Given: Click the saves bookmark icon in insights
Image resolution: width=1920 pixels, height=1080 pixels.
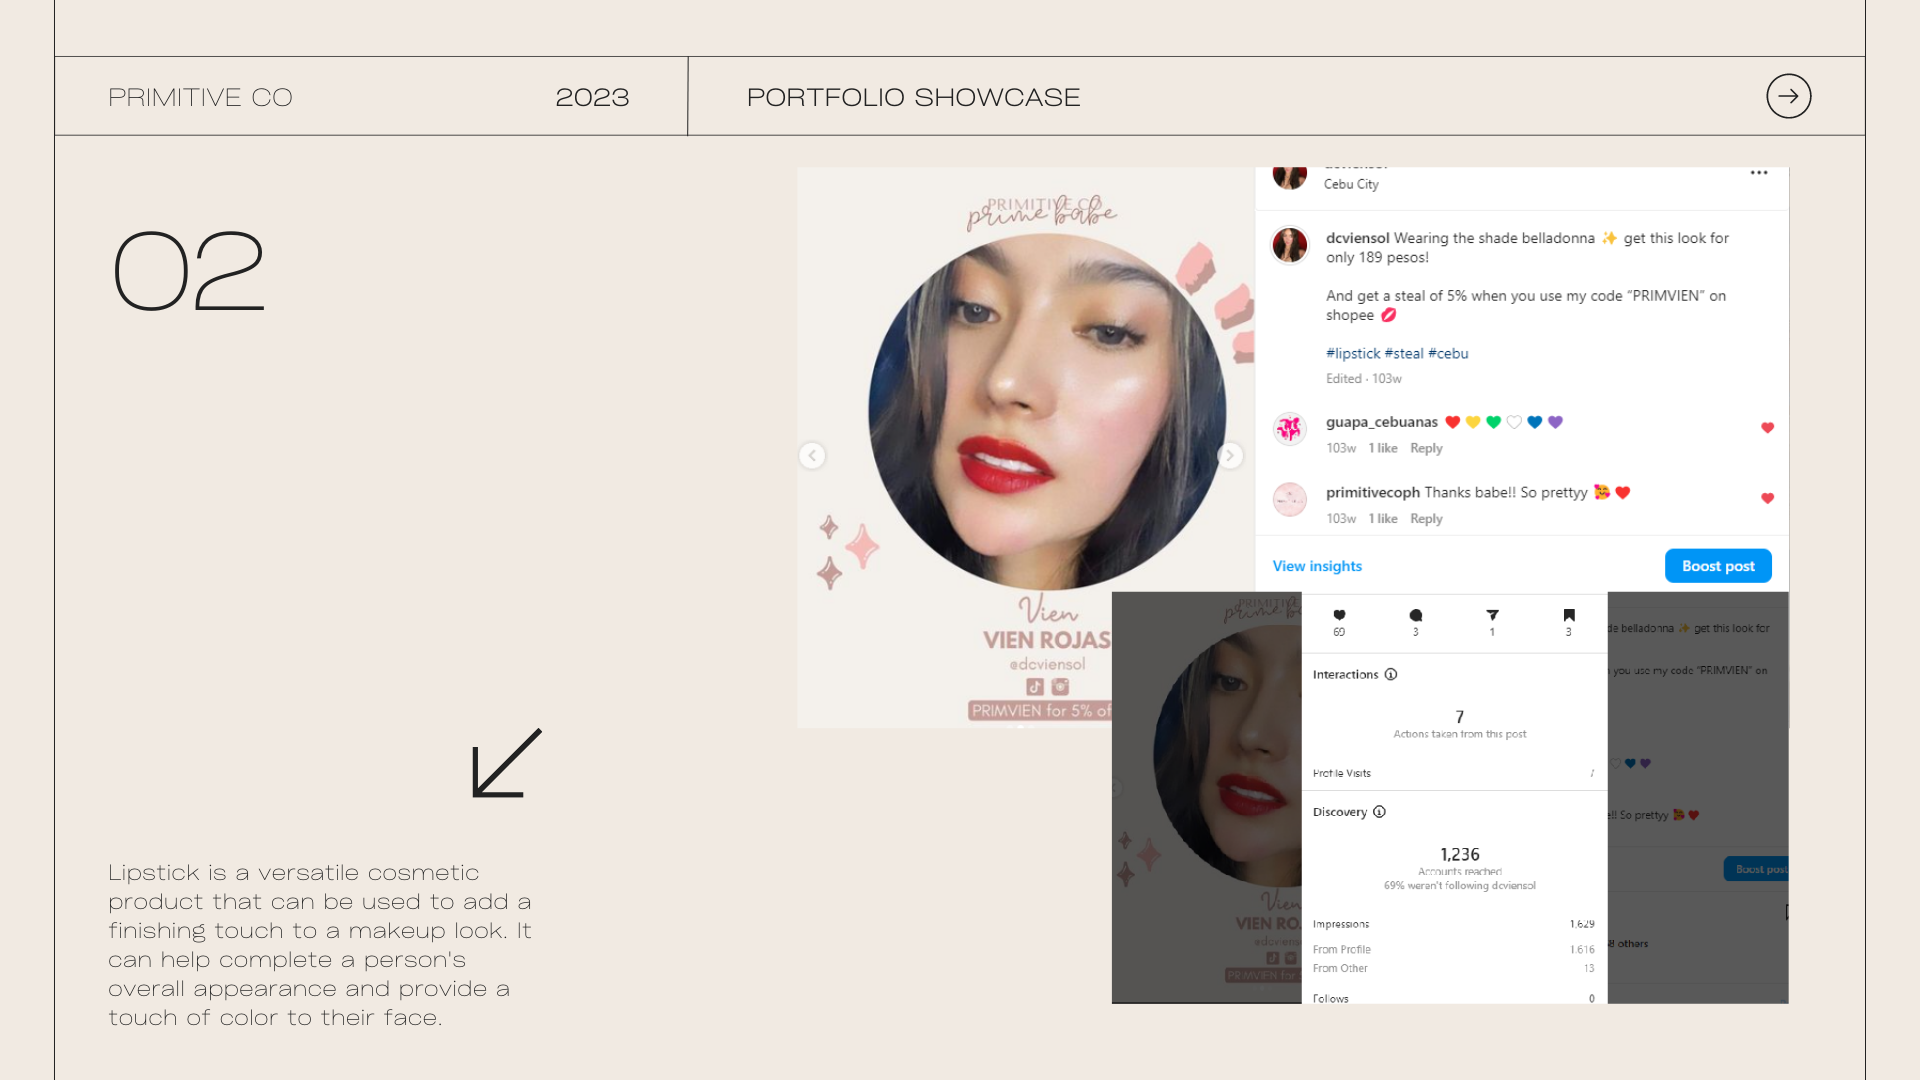Looking at the screenshot, I should pos(1568,615).
